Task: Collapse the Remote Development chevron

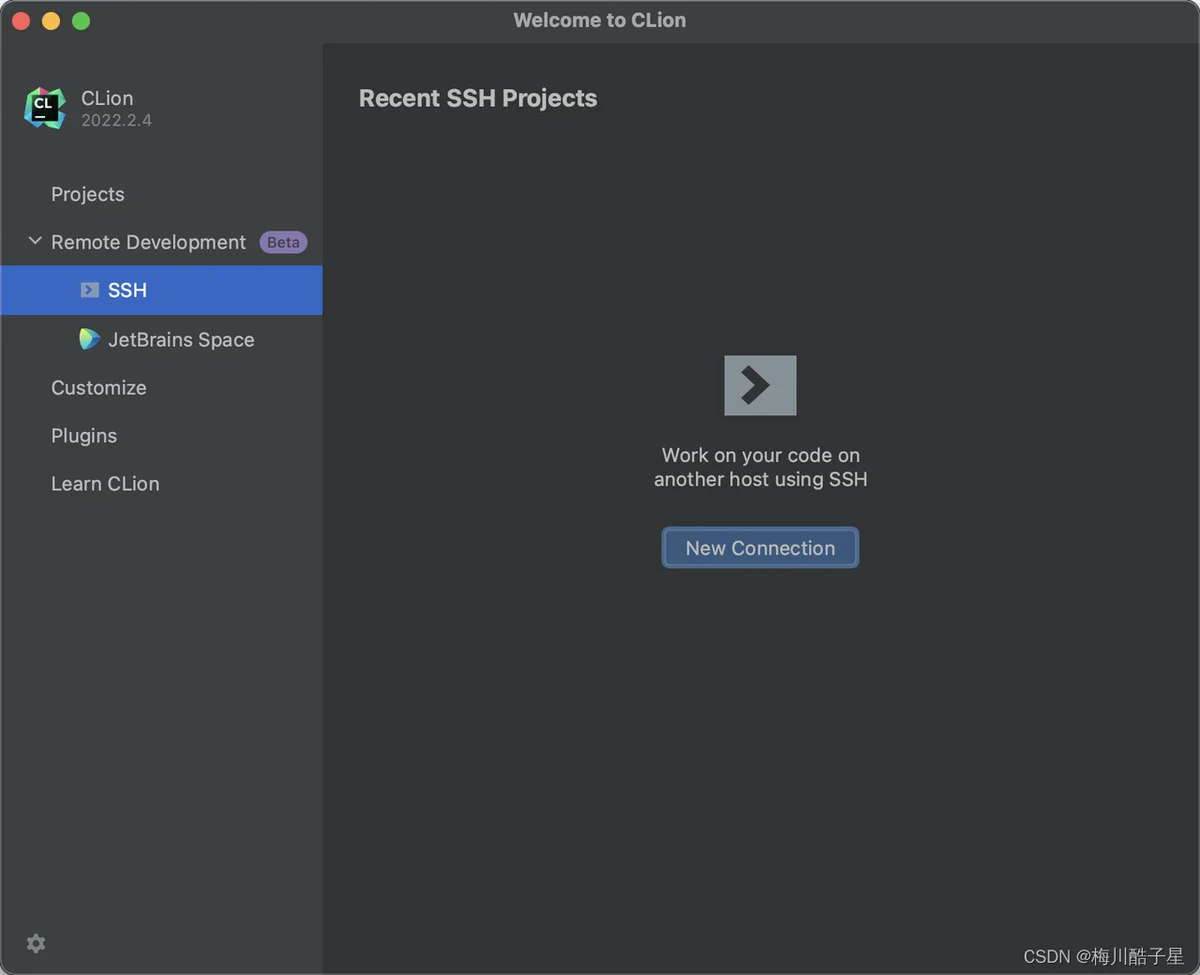Action: [x=35, y=242]
